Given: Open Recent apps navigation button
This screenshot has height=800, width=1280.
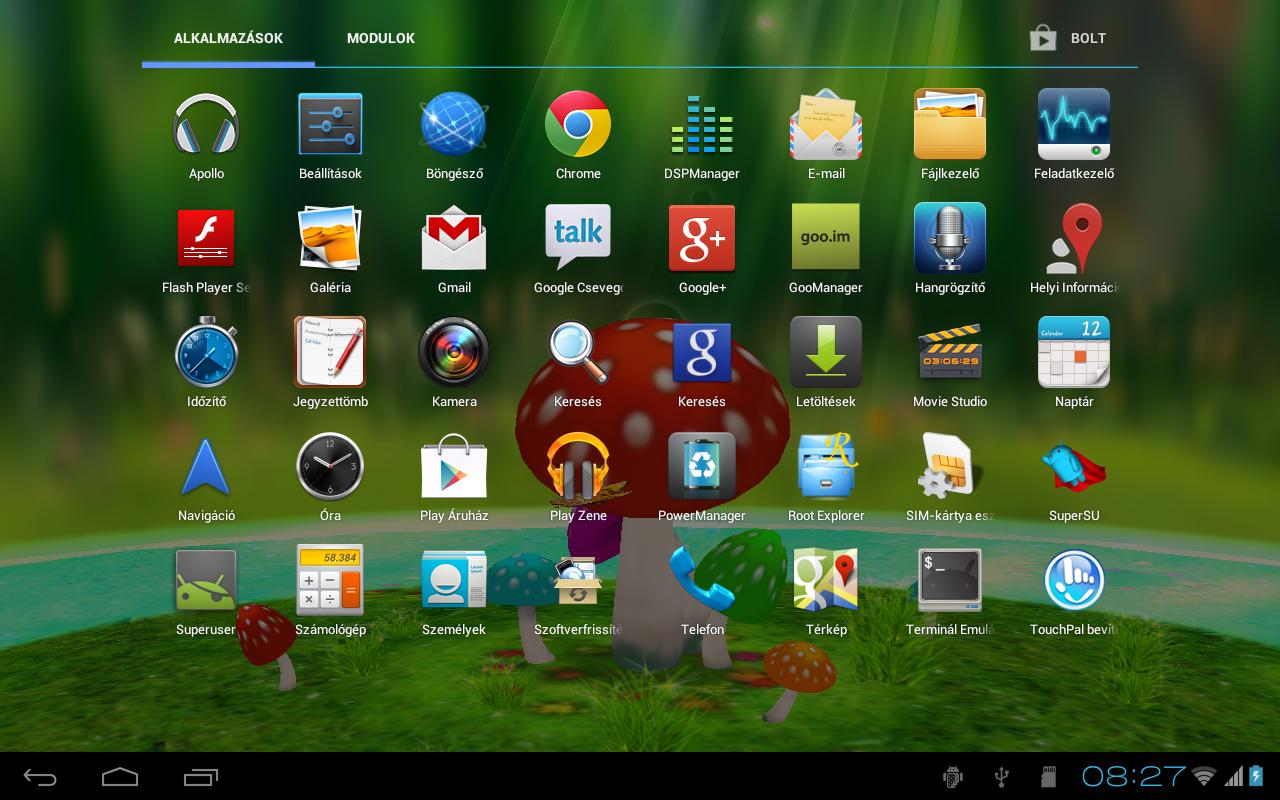Looking at the screenshot, I should coord(201,776).
